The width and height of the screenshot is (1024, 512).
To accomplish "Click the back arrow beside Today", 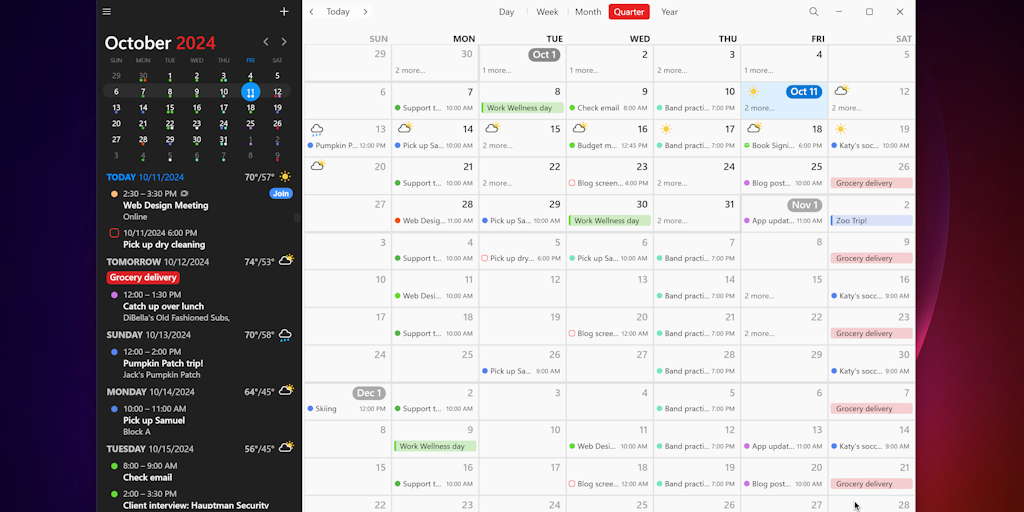I will point(312,12).
